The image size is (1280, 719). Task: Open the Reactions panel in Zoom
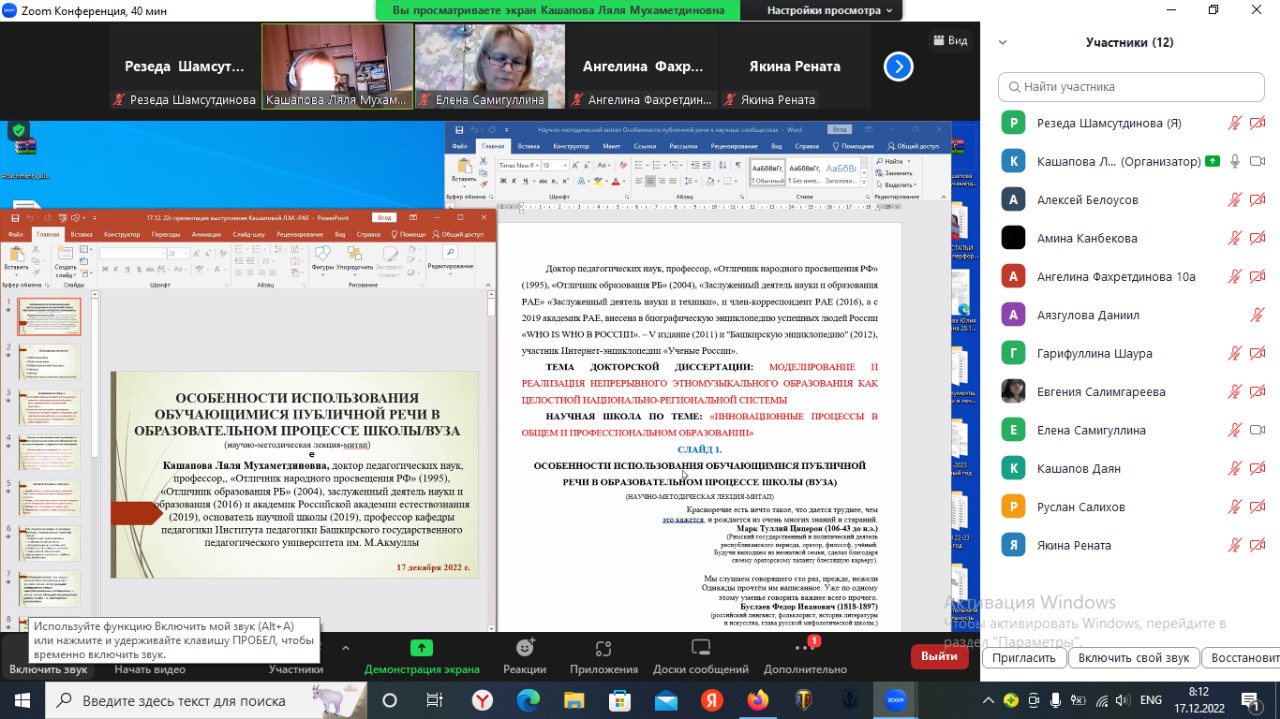(524, 656)
